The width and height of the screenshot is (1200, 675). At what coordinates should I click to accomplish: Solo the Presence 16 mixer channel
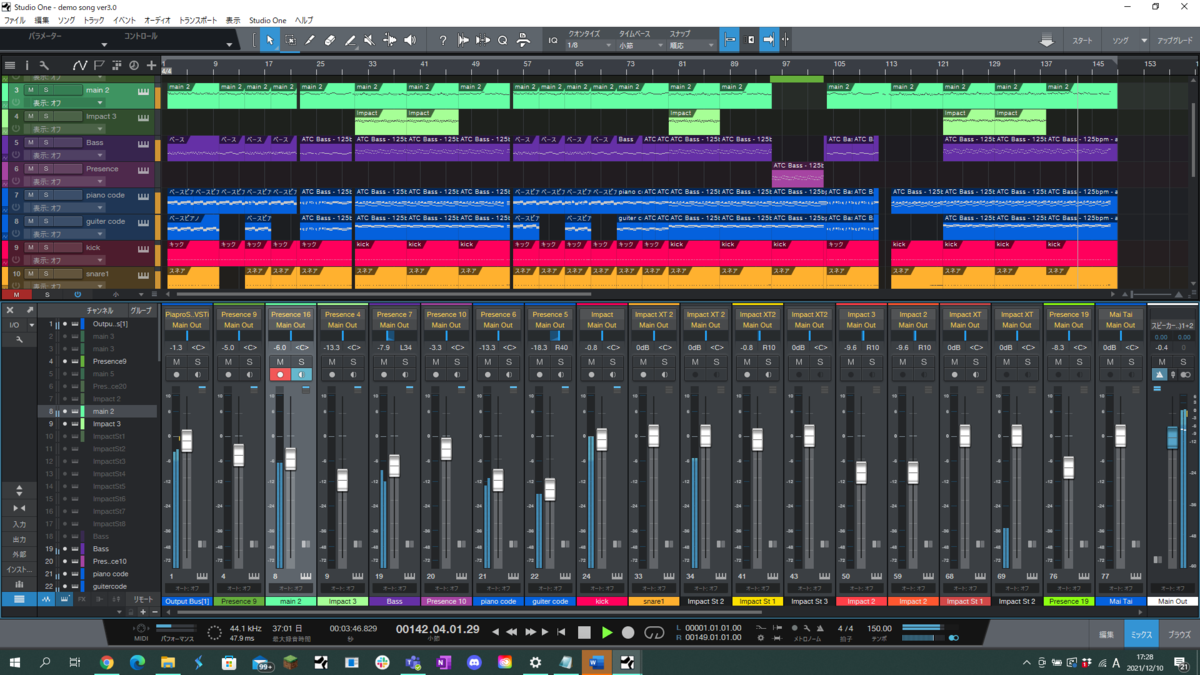301,362
